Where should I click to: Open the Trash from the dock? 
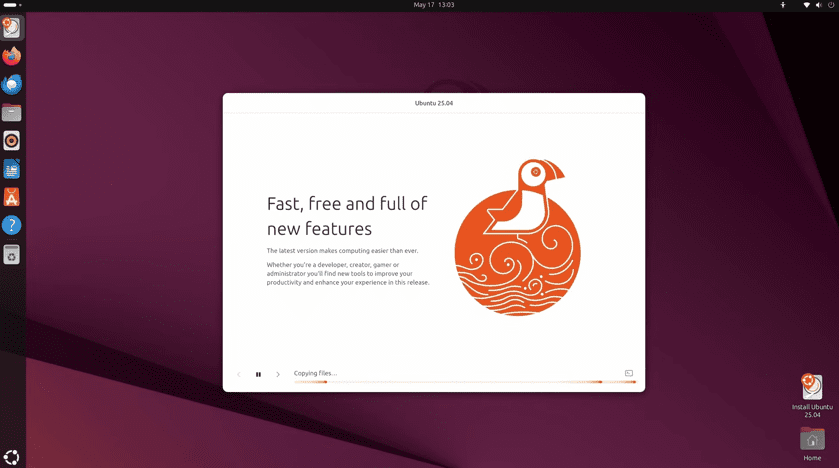(12, 255)
